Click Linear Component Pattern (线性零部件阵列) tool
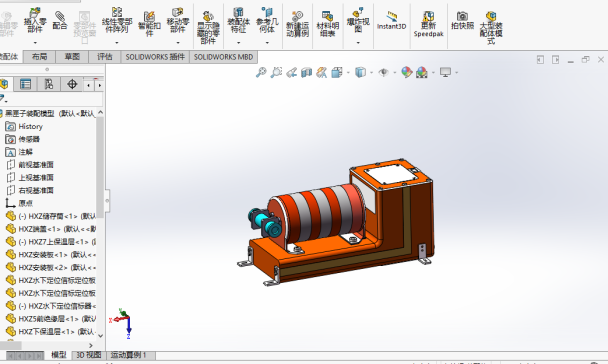Image resolution: width=608 pixels, height=364 pixels. (117, 21)
